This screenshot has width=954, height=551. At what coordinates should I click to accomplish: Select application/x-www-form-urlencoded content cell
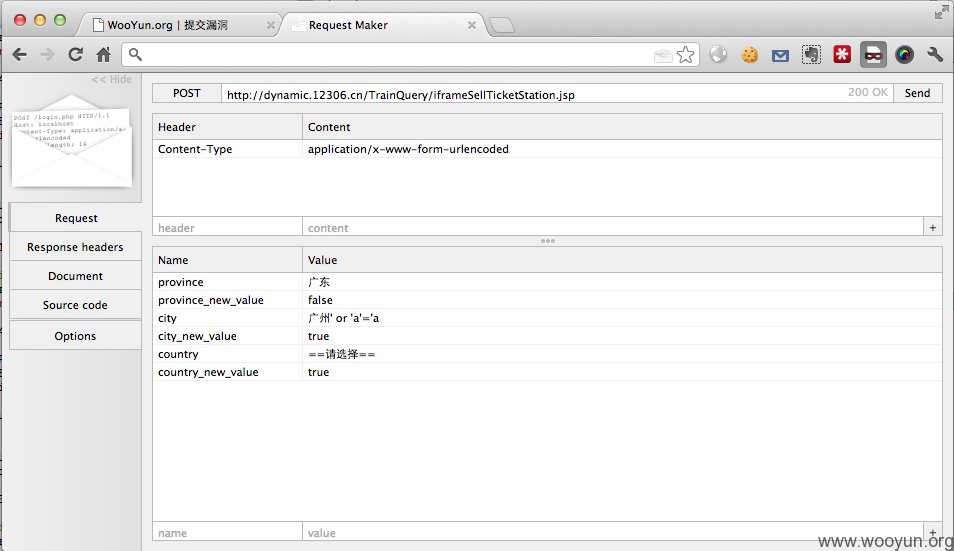coord(622,149)
